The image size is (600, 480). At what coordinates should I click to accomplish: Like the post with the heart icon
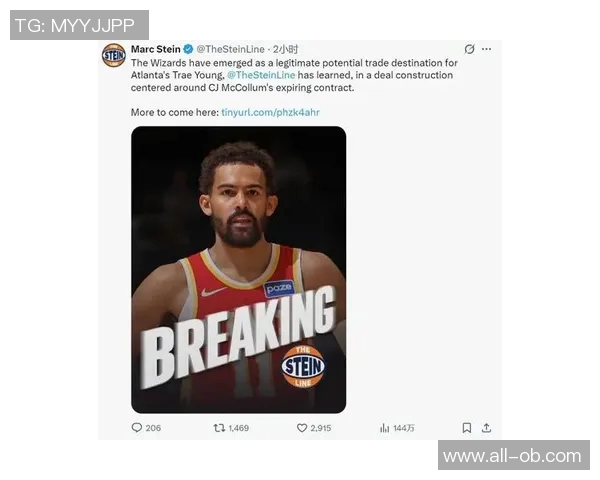pyautogui.click(x=302, y=428)
